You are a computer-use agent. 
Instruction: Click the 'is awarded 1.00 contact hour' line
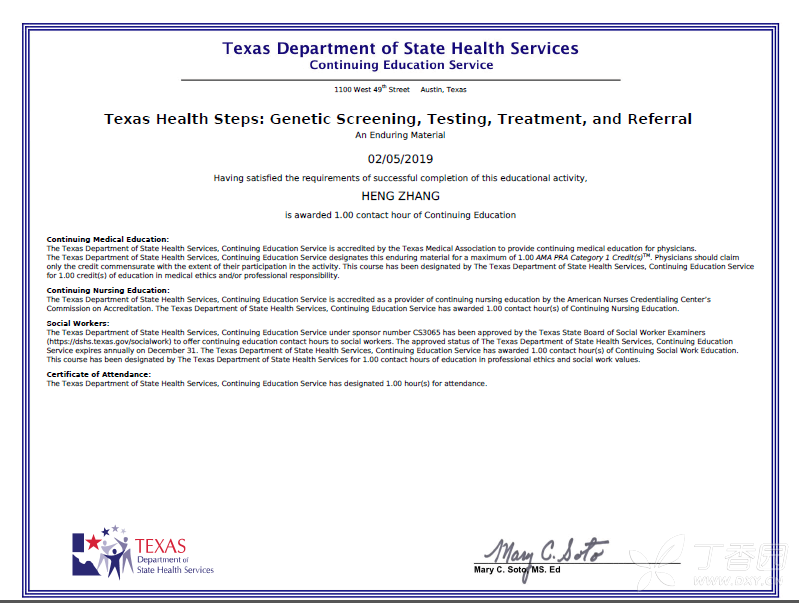400,215
